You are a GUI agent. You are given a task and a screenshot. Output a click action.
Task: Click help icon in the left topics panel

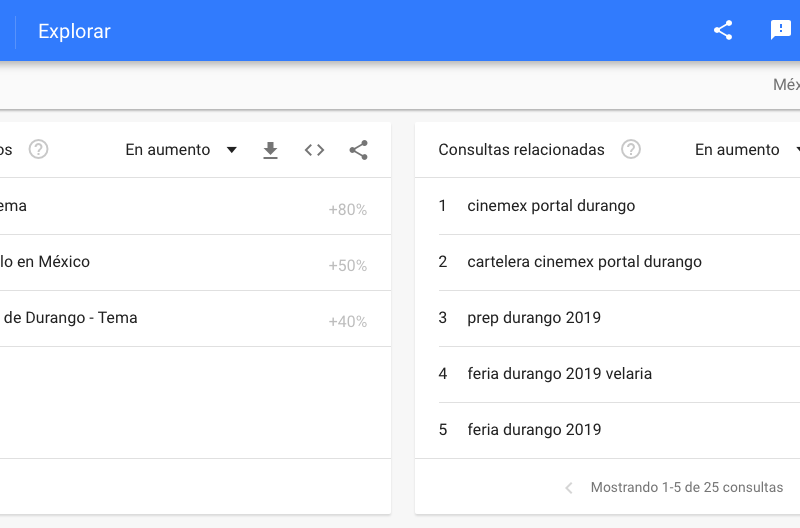tap(38, 150)
